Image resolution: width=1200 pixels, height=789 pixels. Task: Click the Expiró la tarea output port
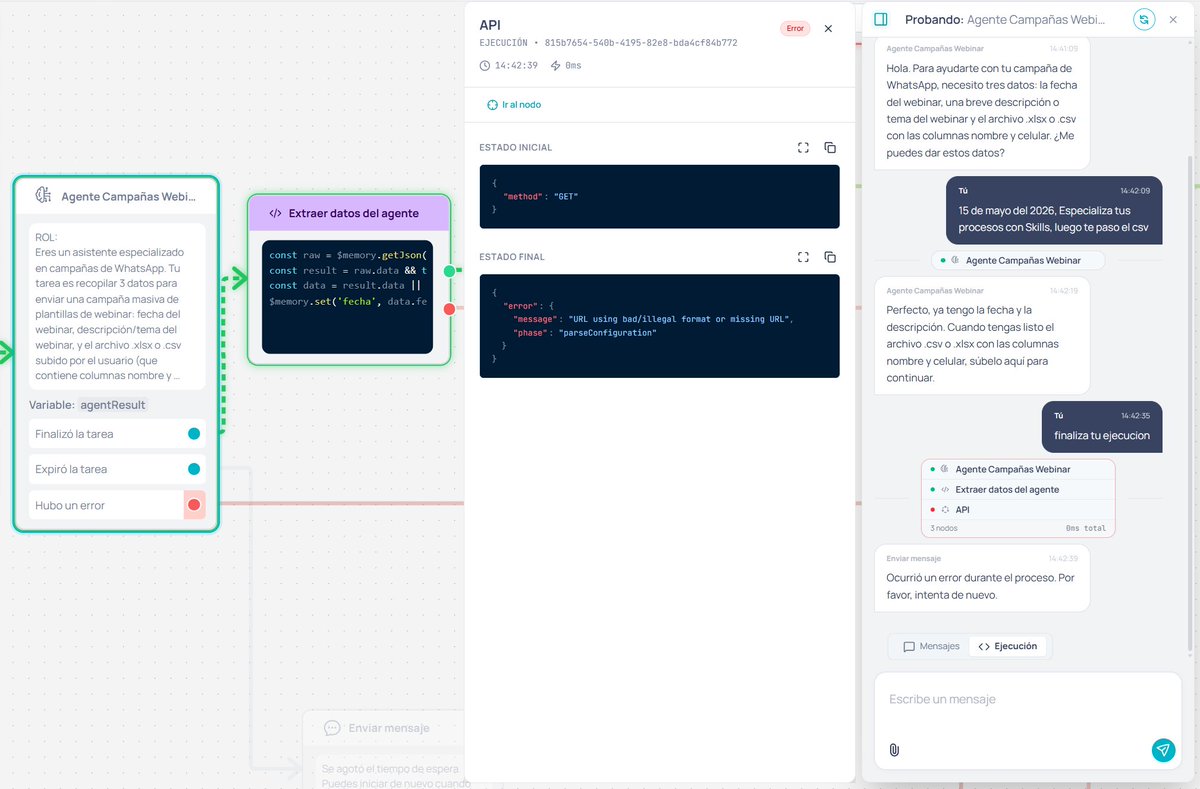click(x=194, y=469)
